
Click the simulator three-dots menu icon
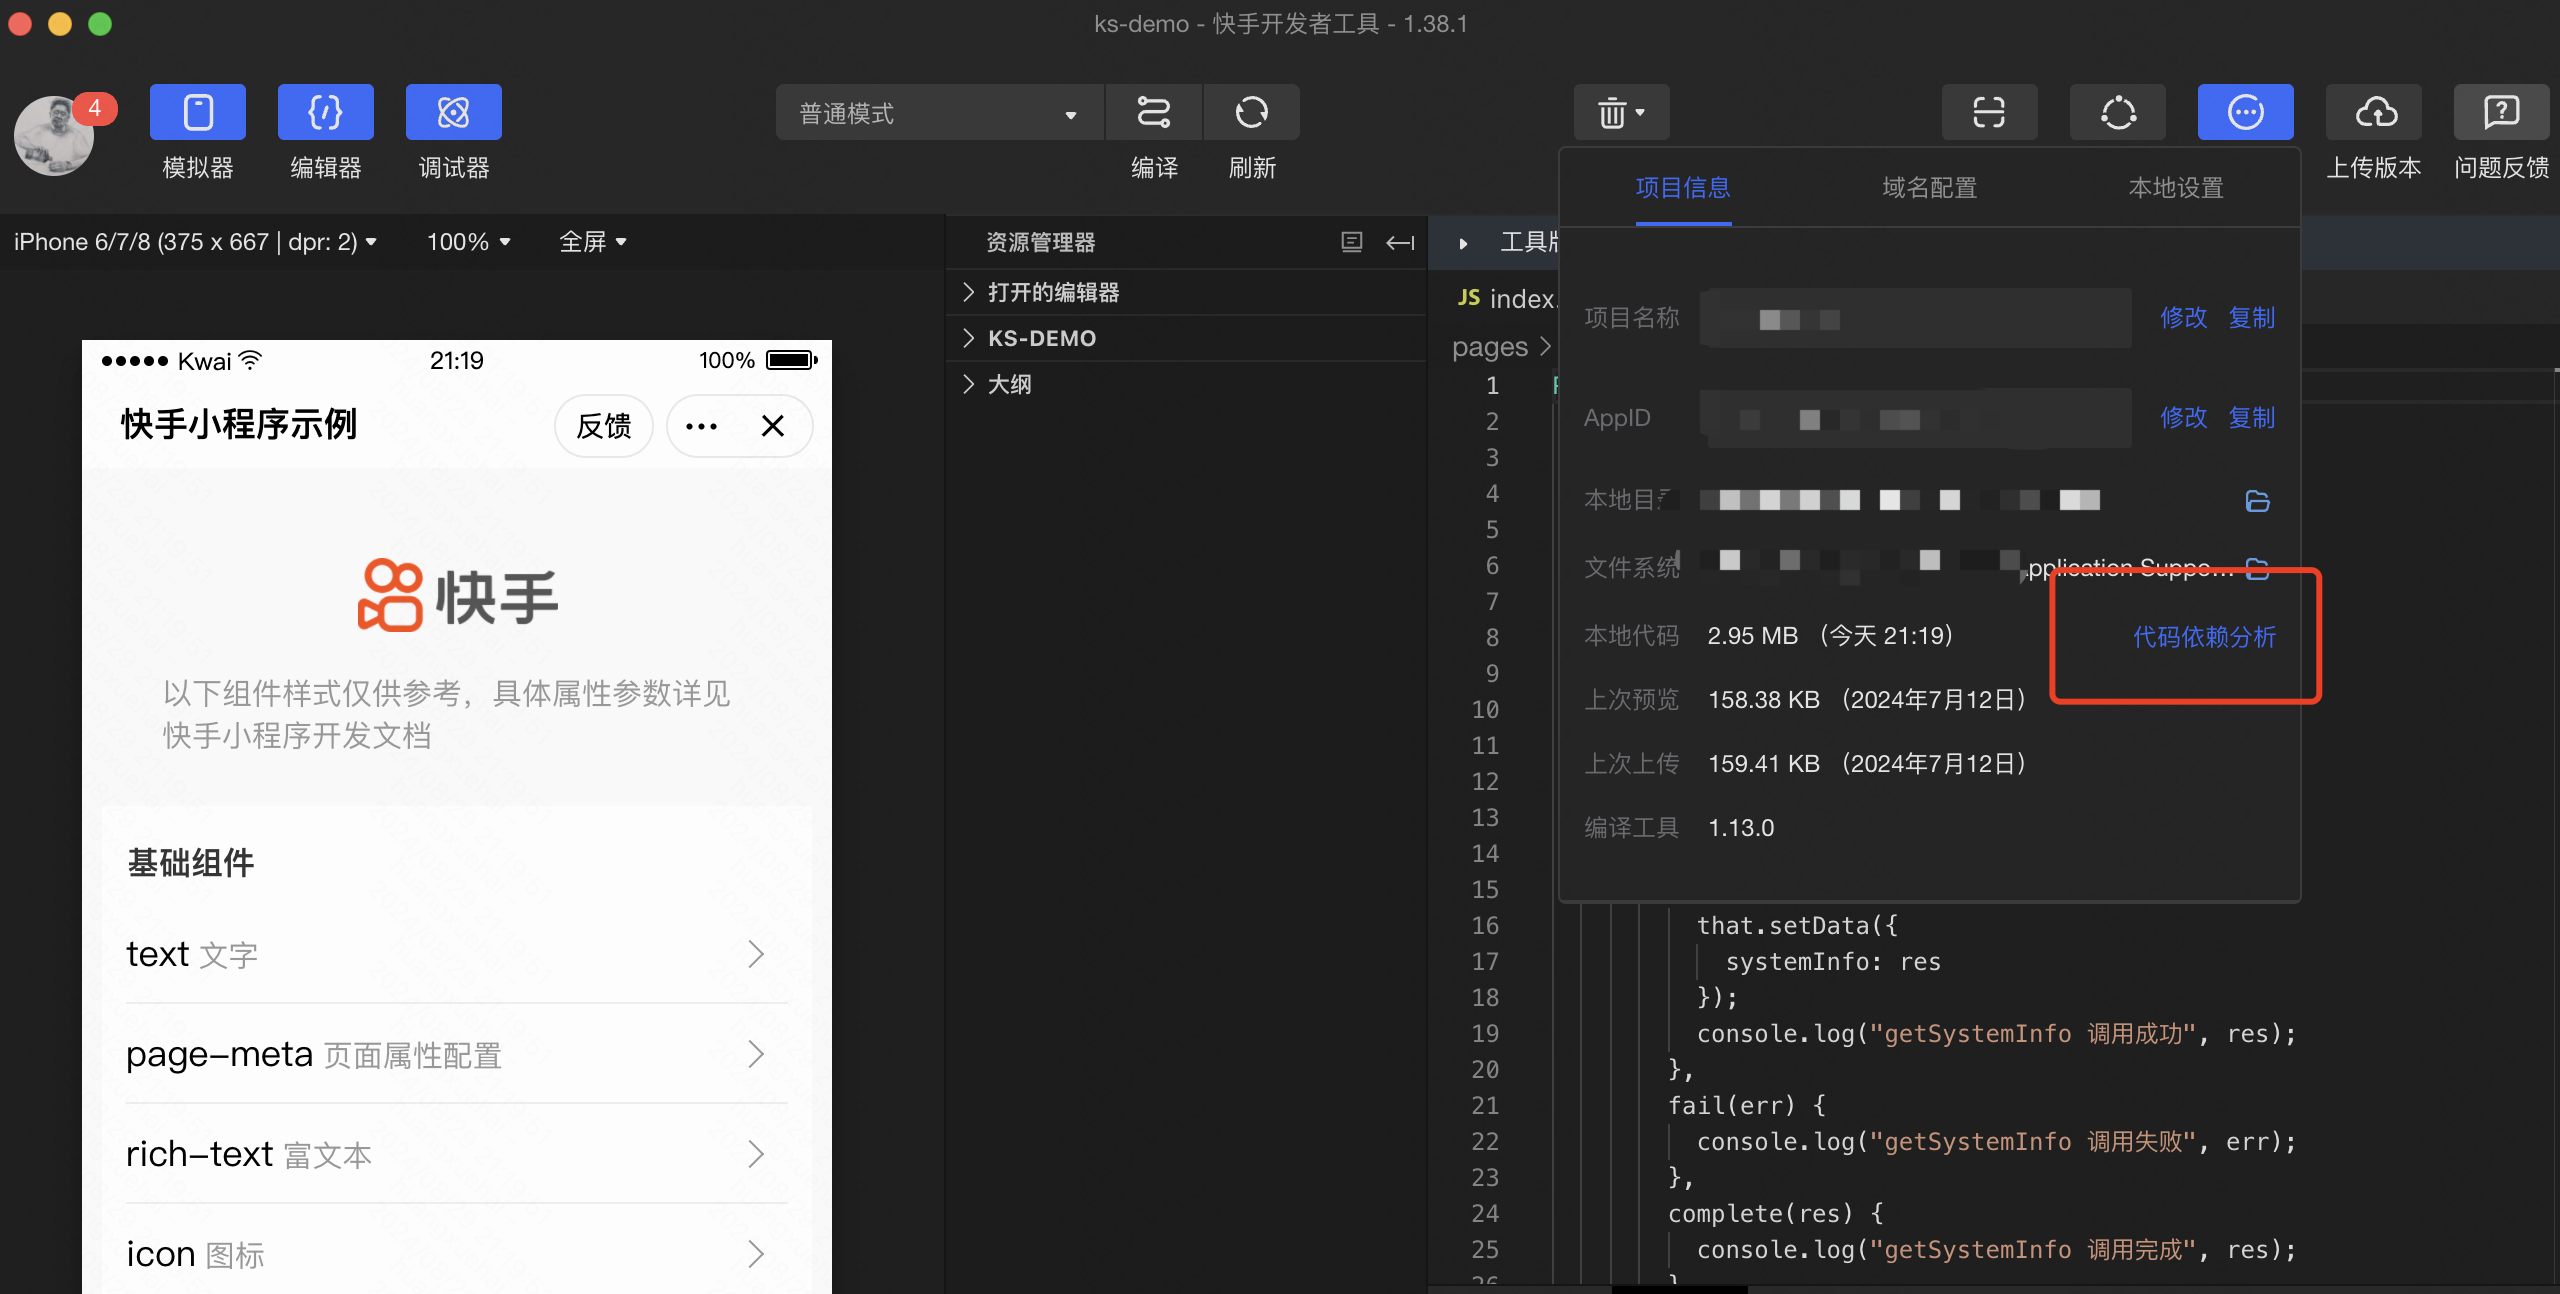(701, 426)
